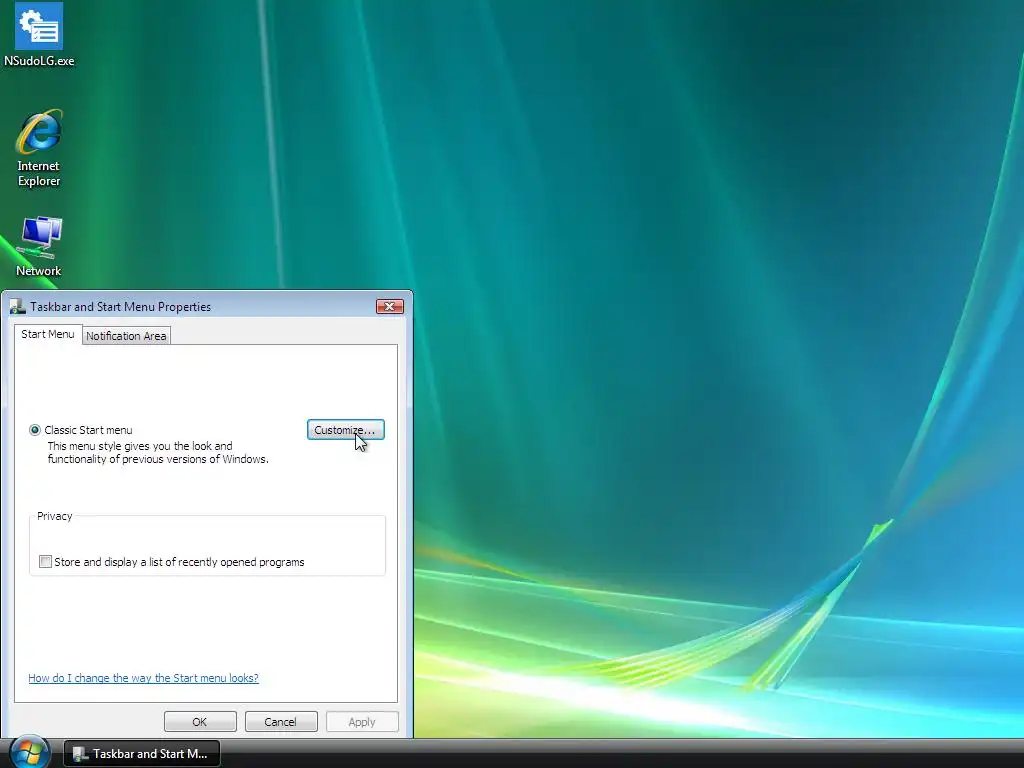This screenshot has width=1024, height=768.
Task: Click the Privacy group label
Action: tap(55, 516)
